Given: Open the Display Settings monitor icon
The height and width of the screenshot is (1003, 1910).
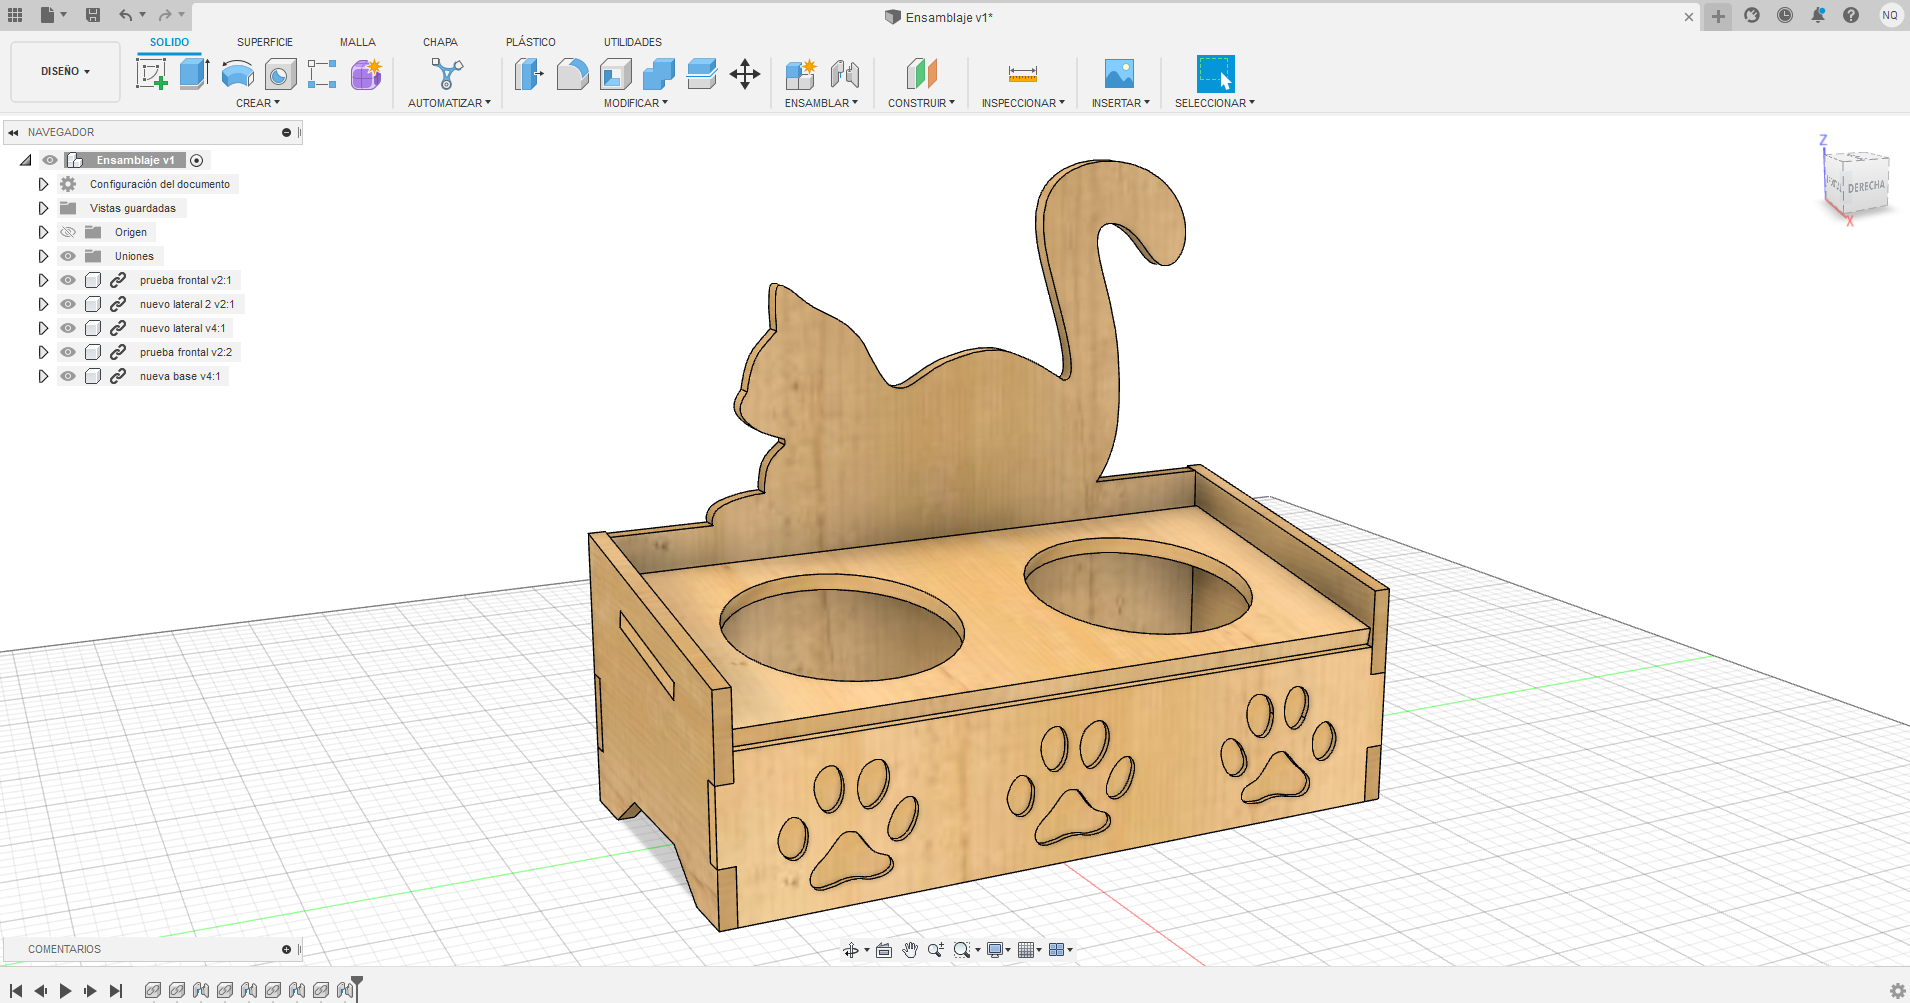Looking at the screenshot, I should (x=995, y=950).
